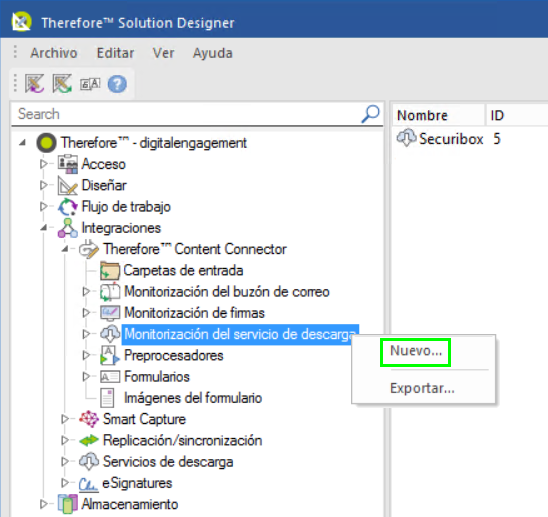Expand the Diseñar tree node
Viewport: 548px width, 517px height.
click(x=43, y=185)
